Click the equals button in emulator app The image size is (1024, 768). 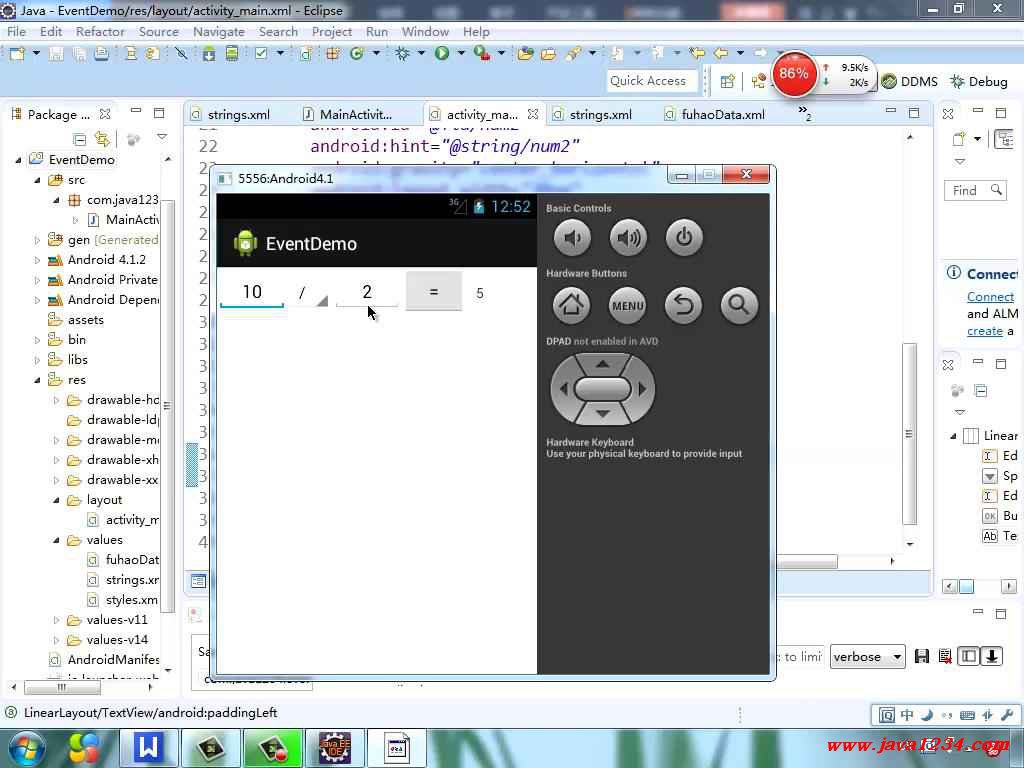coord(434,291)
